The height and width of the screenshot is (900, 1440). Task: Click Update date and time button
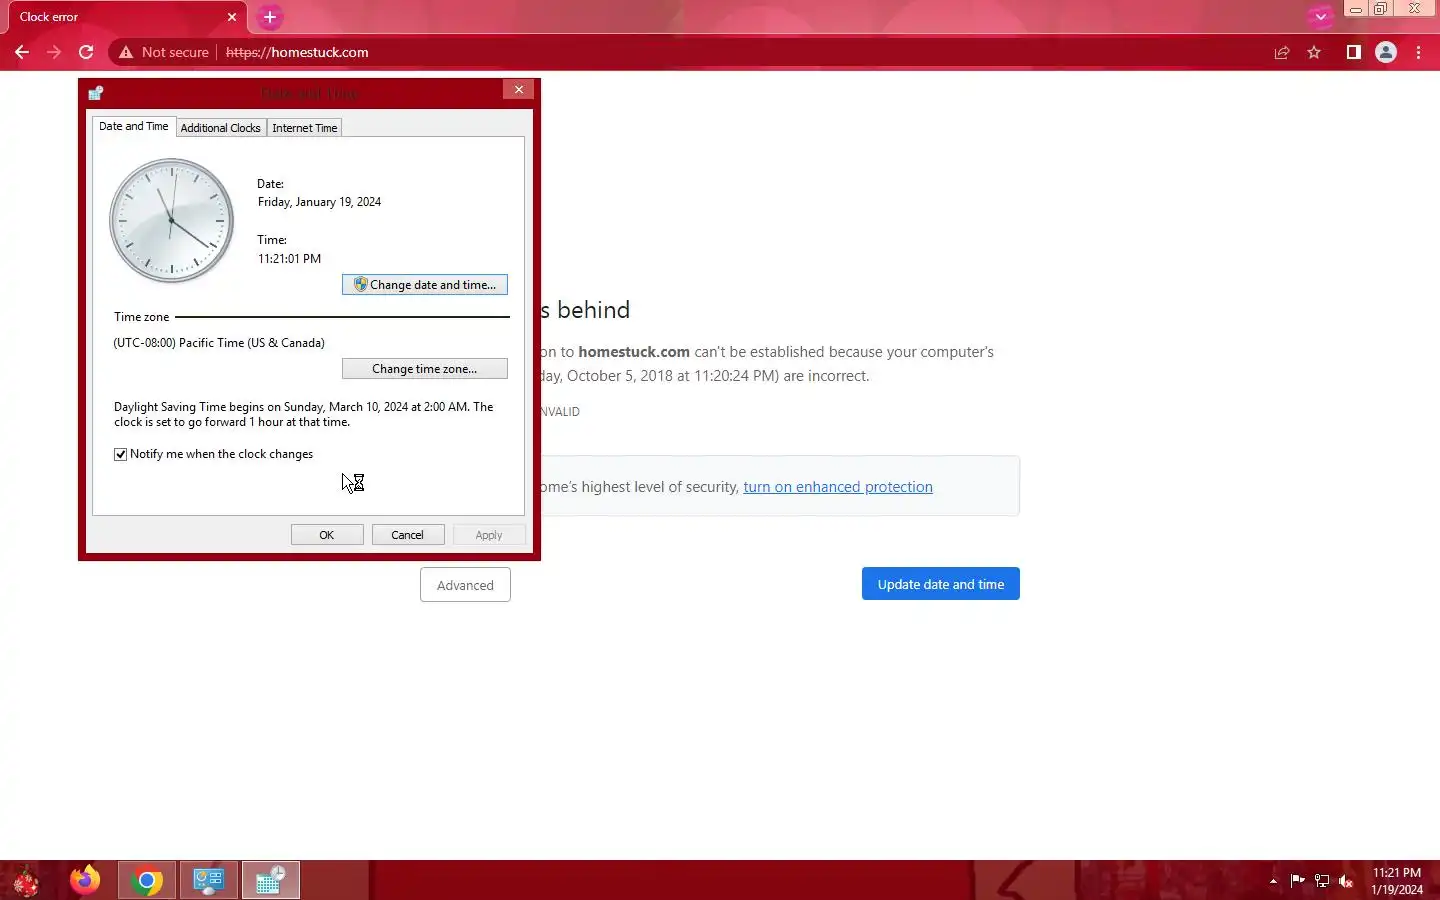pyautogui.click(x=941, y=584)
